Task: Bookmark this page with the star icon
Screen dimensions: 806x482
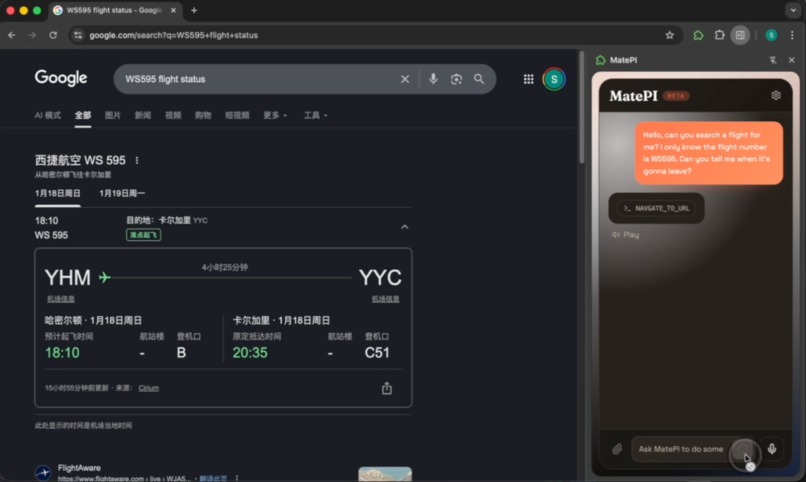Action: click(x=669, y=35)
